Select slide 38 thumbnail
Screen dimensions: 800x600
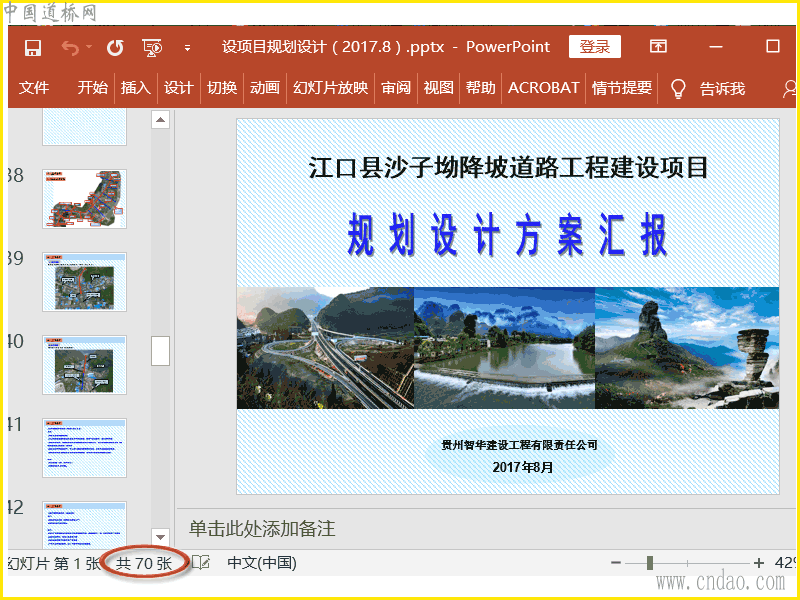(x=84, y=199)
